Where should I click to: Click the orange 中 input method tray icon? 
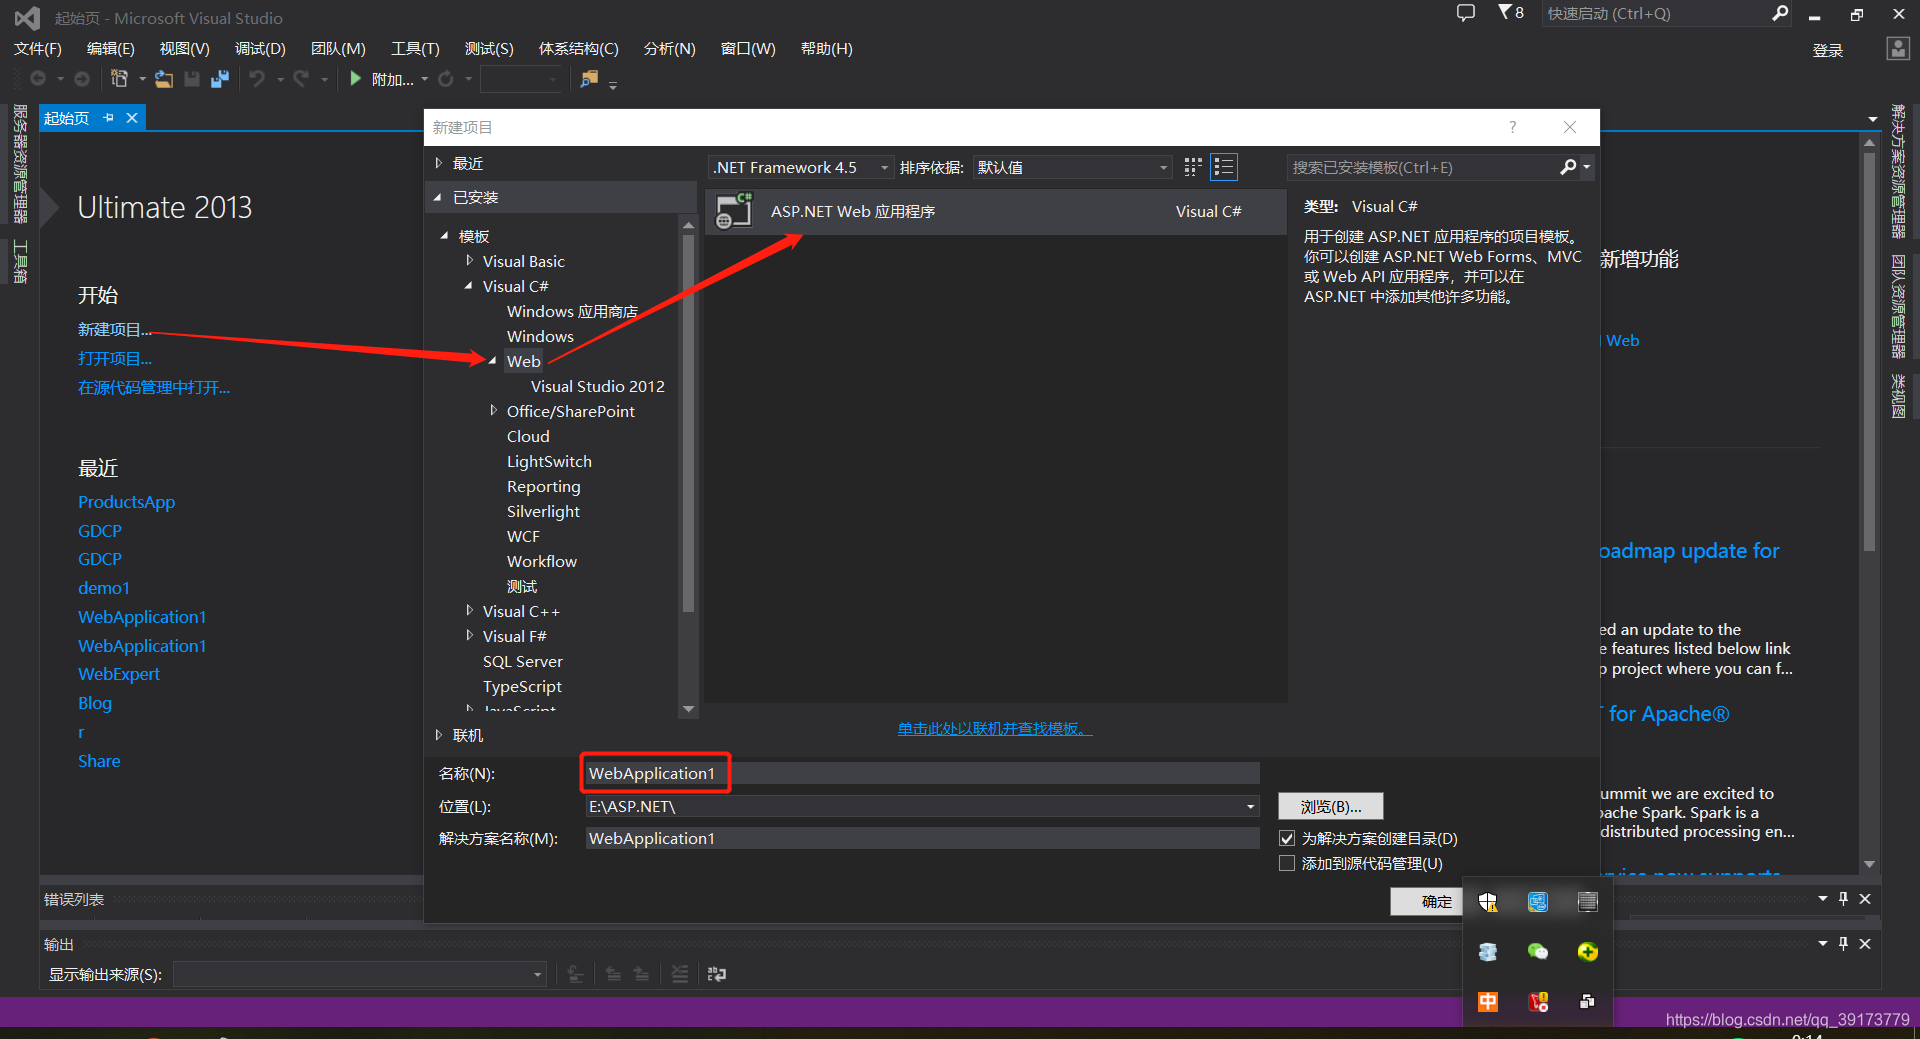[1488, 1002]
